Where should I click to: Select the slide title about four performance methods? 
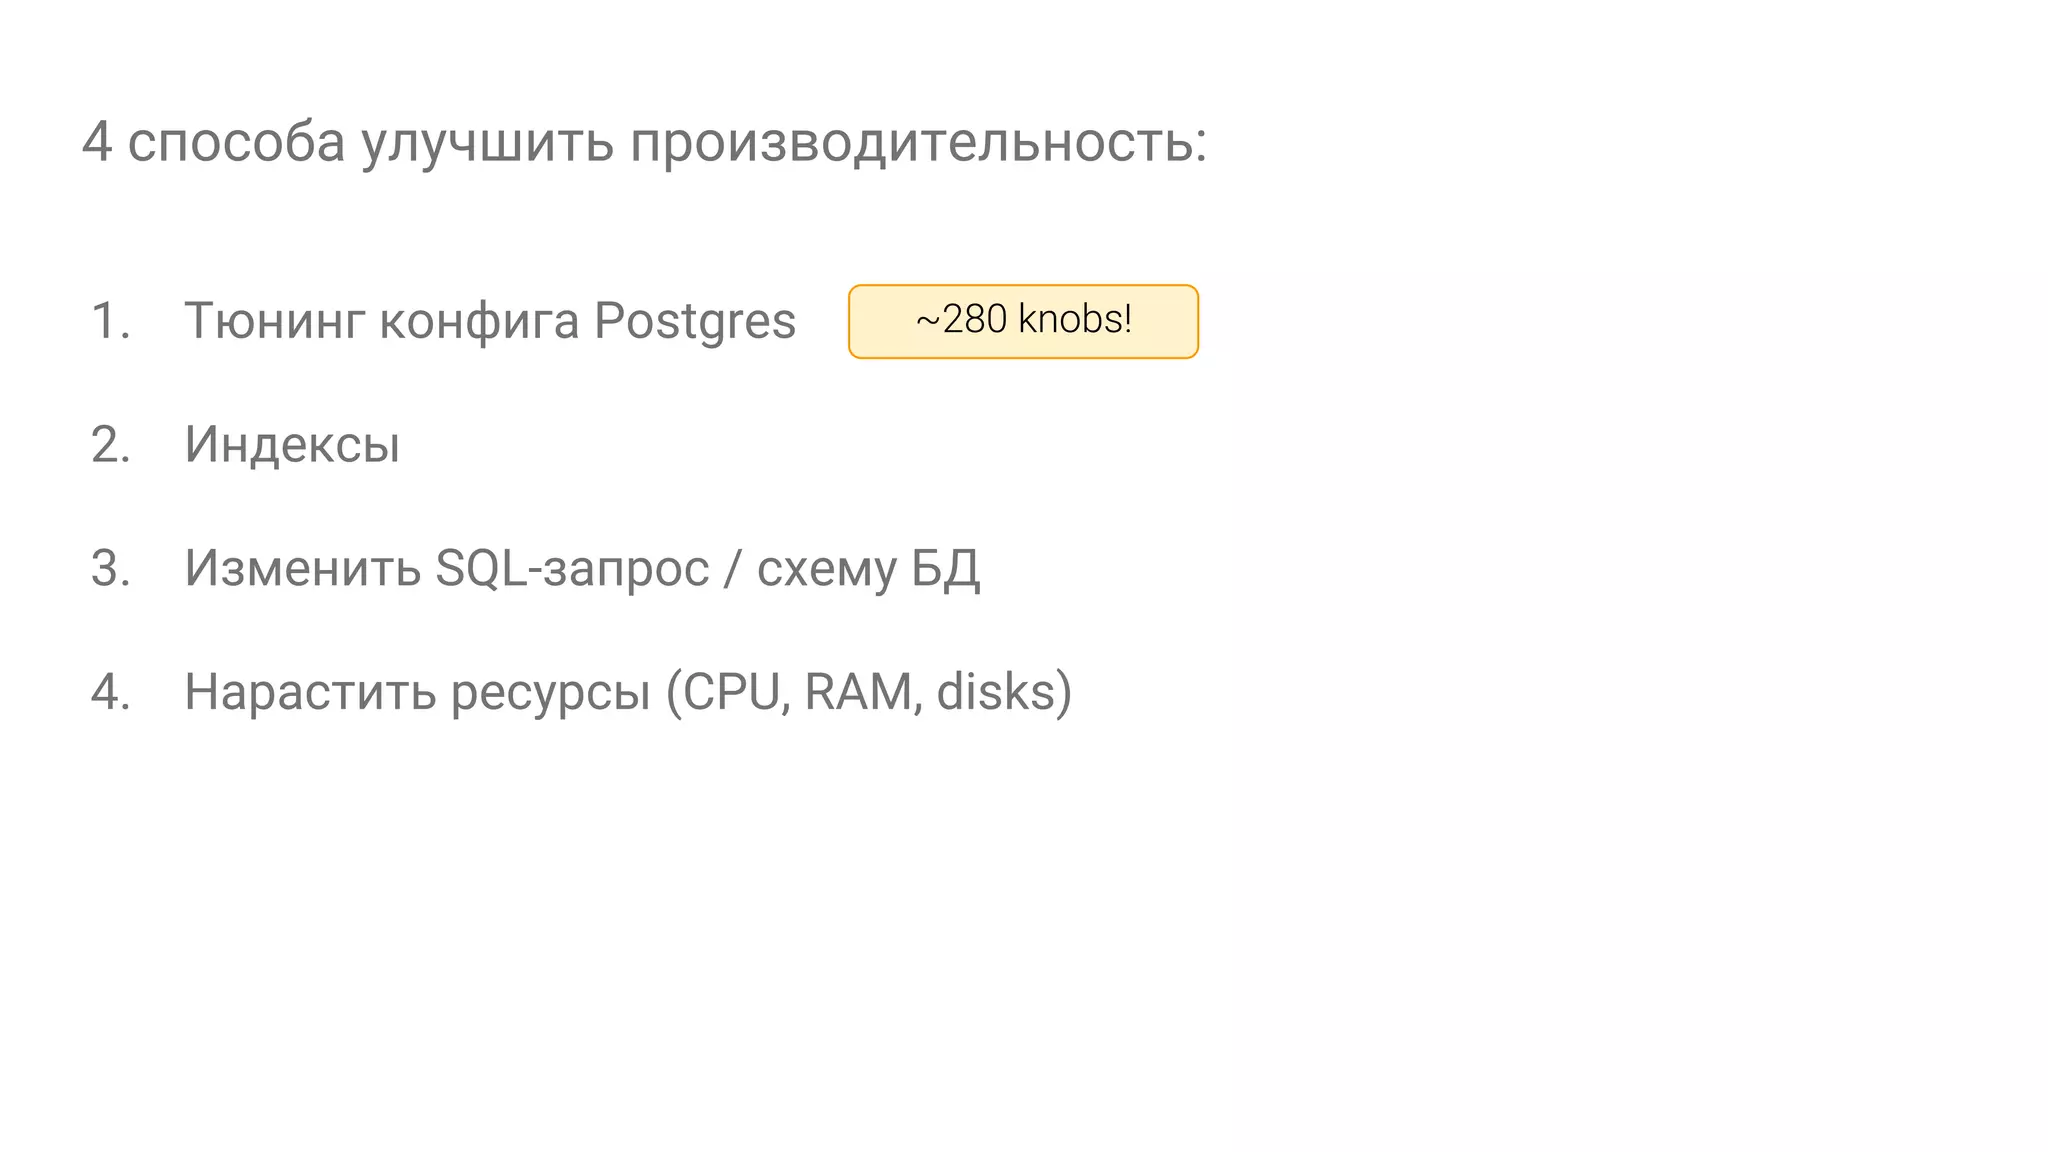pyautogui.click(x=645, y=142)
